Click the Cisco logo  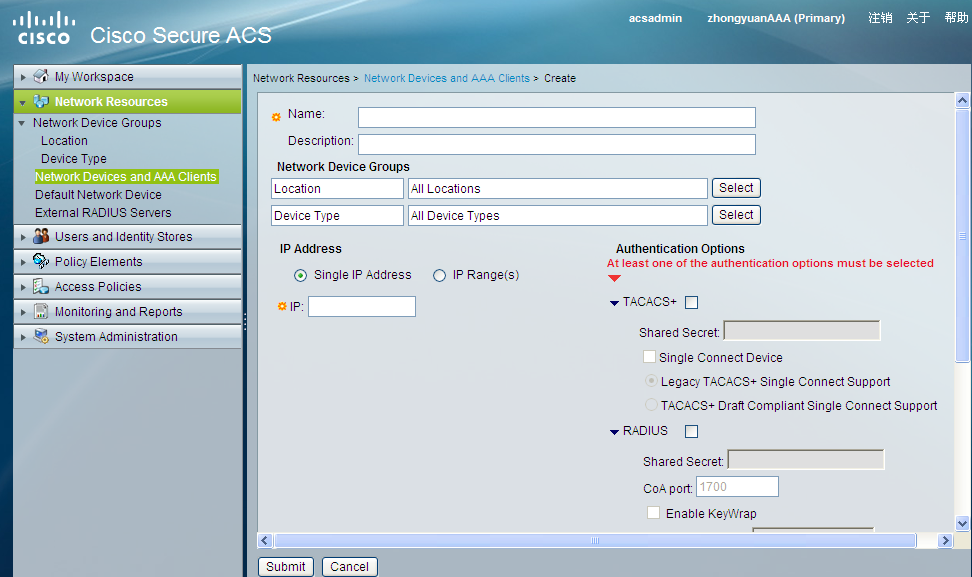[44, 28]
